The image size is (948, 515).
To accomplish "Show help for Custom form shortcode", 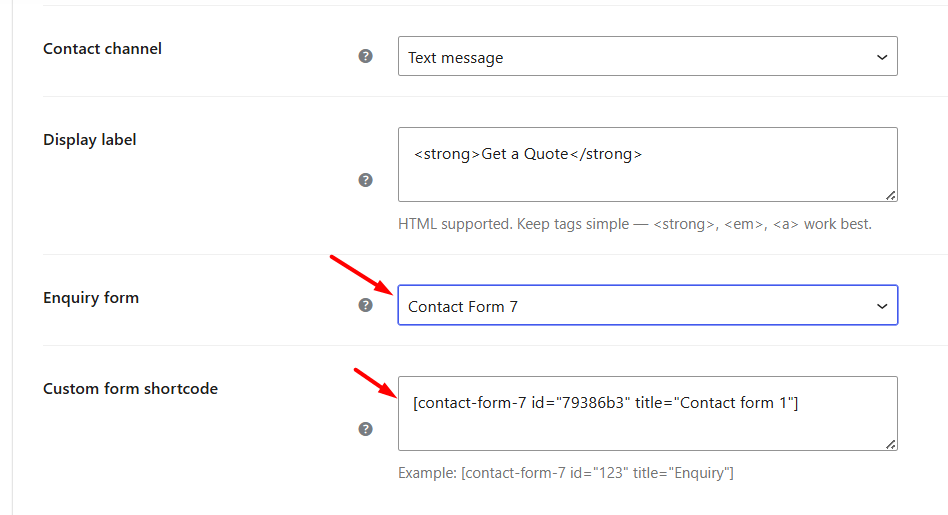I will tap(365, 429).
